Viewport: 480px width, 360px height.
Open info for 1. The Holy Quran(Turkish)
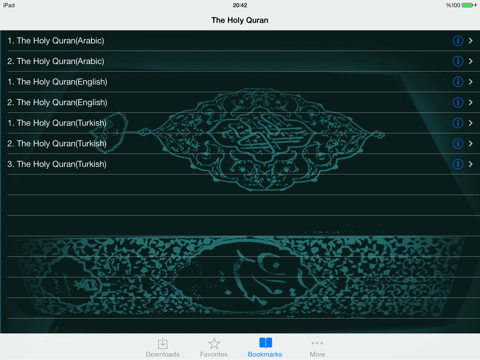point(458,123)
